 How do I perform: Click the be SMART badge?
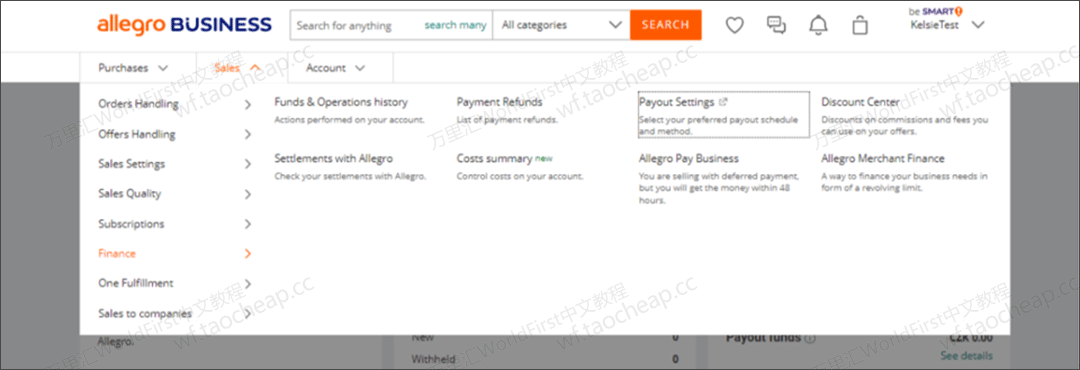pyautogui.click(x=935, y=12)
